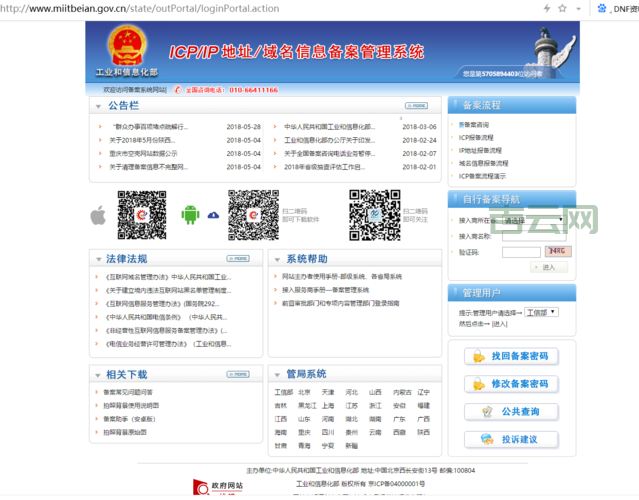Click the national emblem logo
Viewport: 639px width, 500px height.
127,46
